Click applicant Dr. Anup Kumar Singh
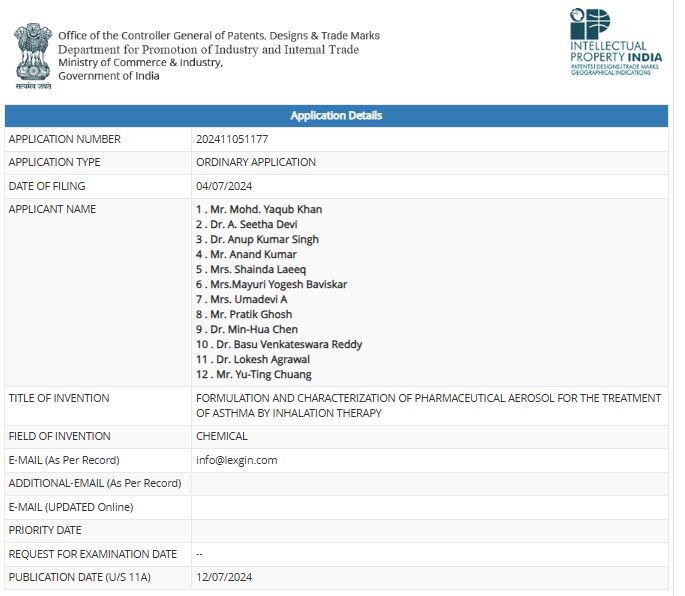The height and width of the screenshot is (596, 685). point(257,239)
